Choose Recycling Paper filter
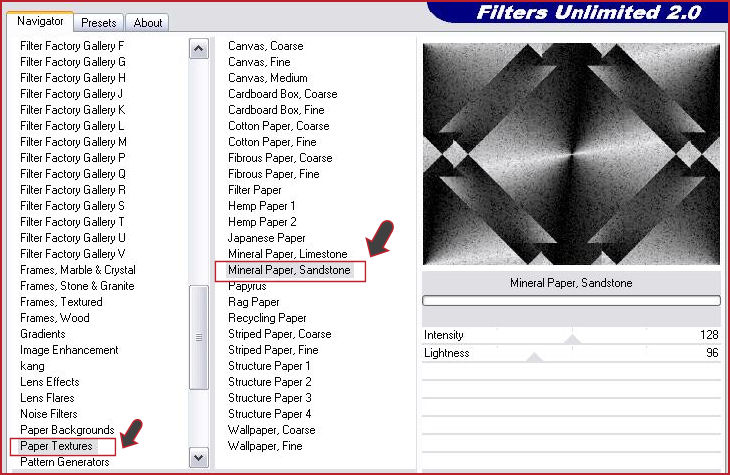730x475 pixels. (267, 318)
